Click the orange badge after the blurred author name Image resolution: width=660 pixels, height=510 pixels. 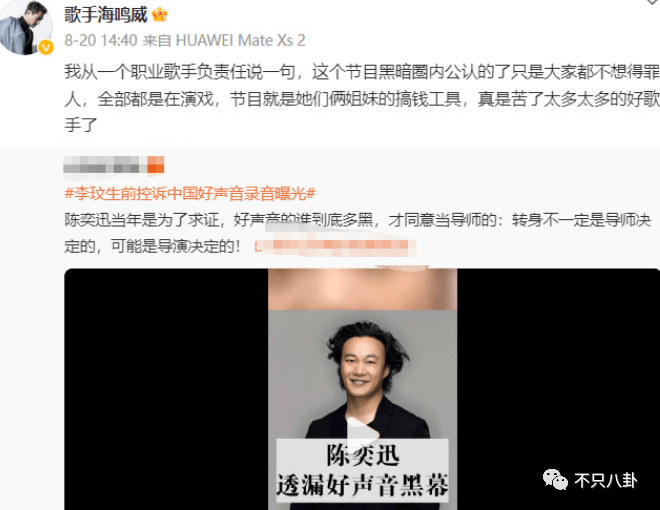[156, 165]
